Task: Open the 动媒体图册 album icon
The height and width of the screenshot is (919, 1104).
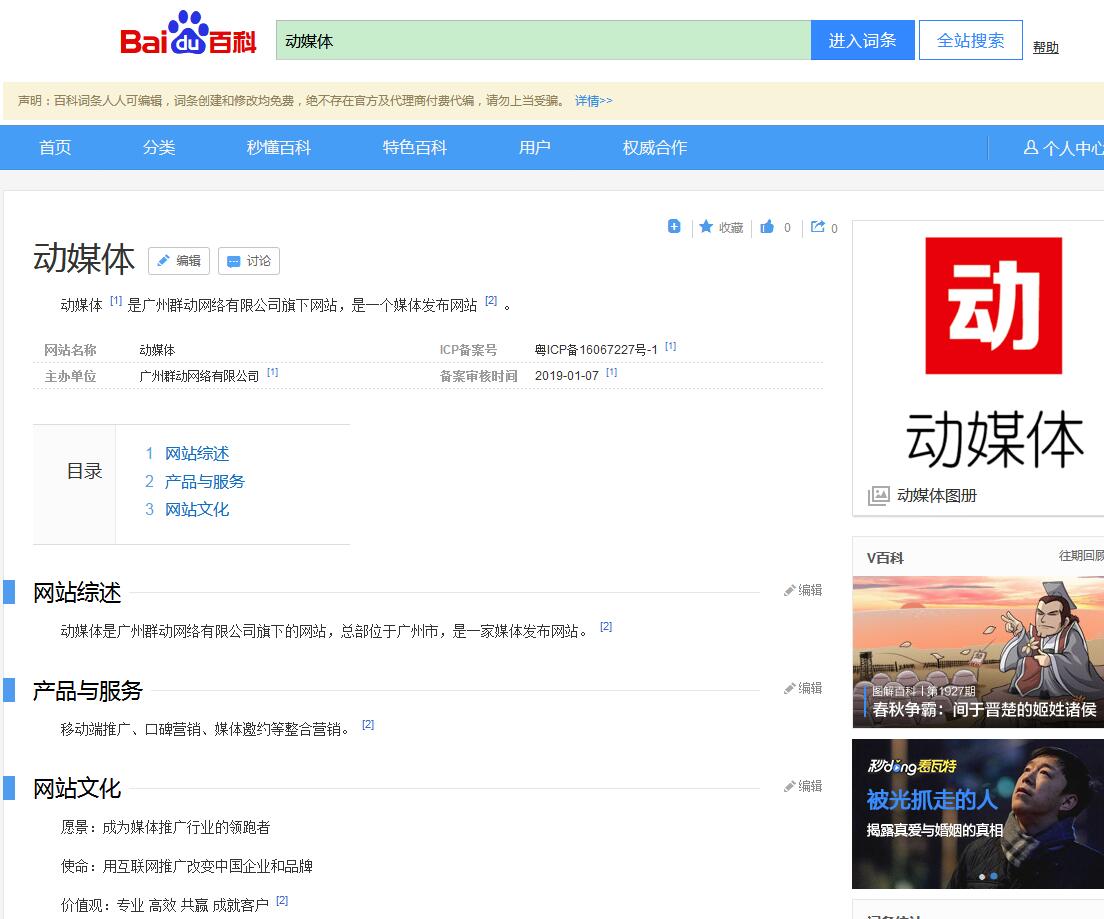Action: point(879,495)
